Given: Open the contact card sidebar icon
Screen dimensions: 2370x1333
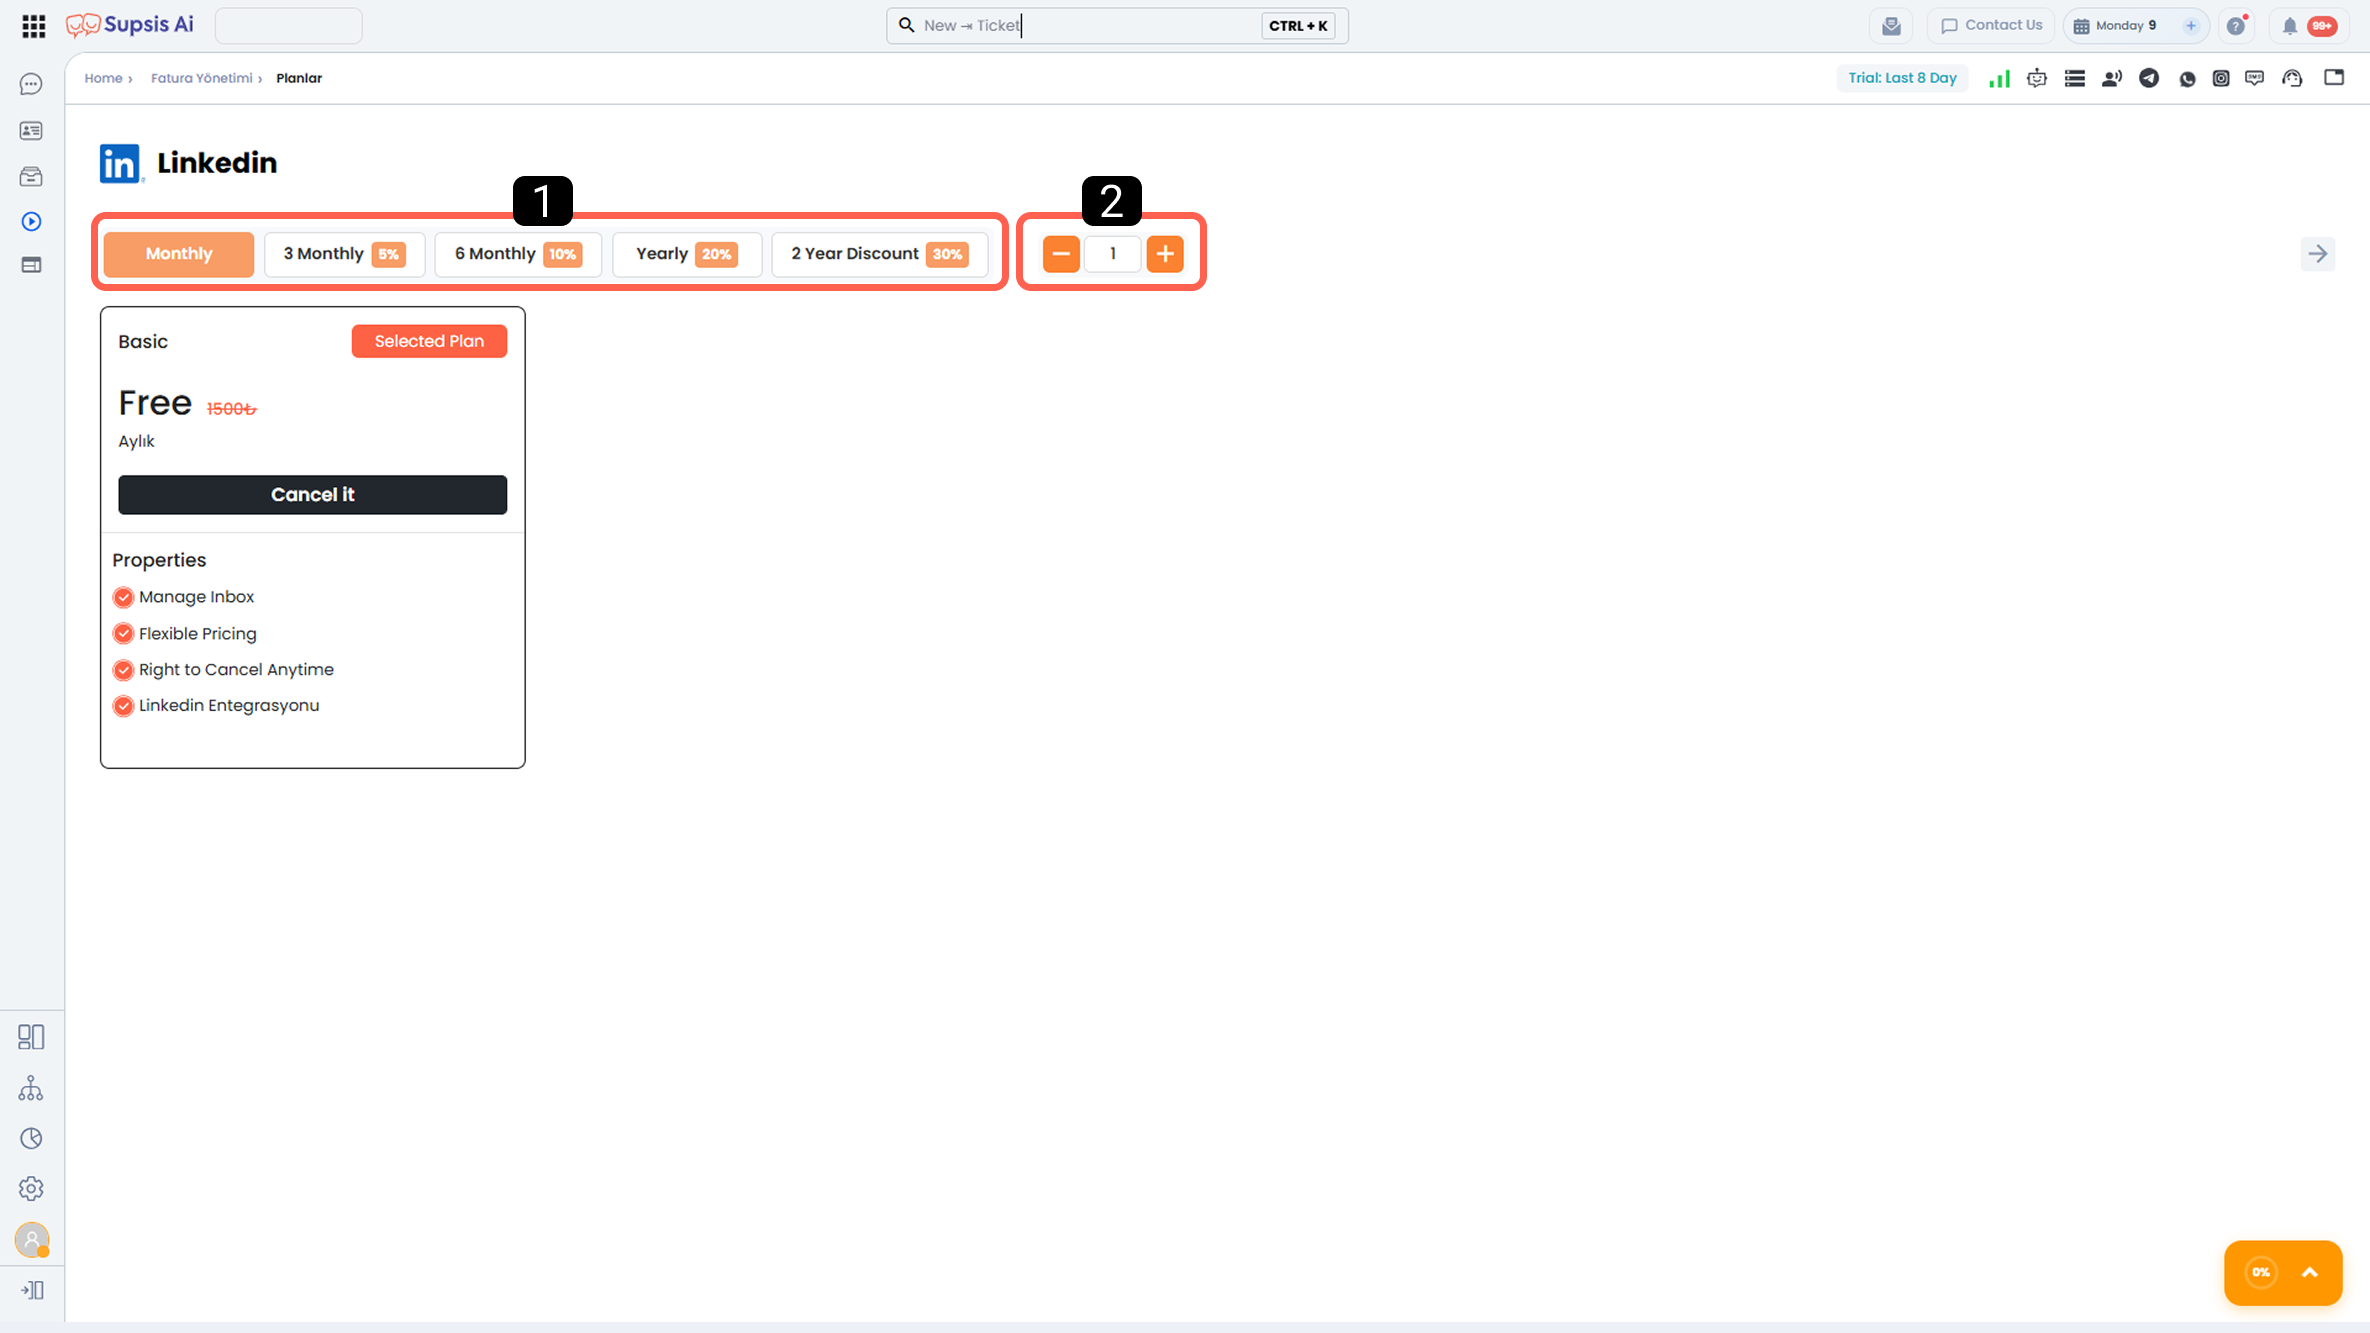Looking at the screenshot, I should point(31,131).
